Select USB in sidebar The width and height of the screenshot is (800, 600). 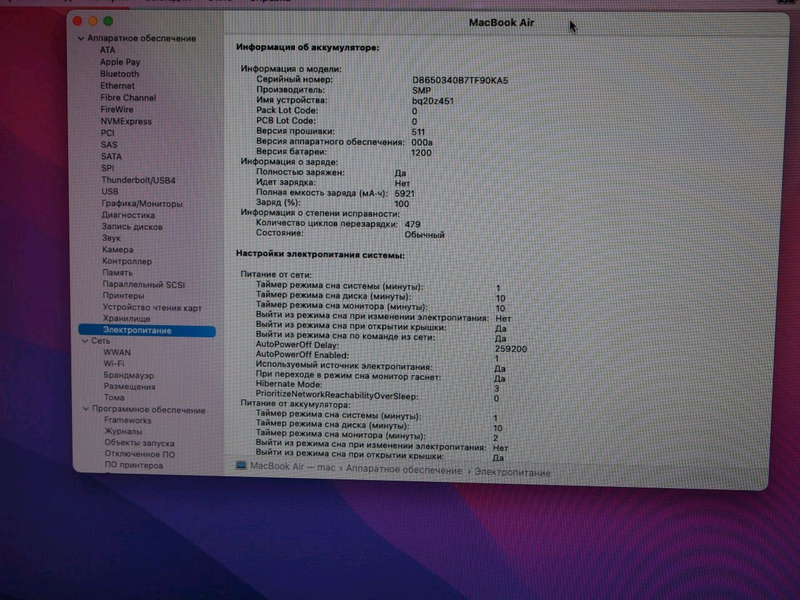pos(110,191)
